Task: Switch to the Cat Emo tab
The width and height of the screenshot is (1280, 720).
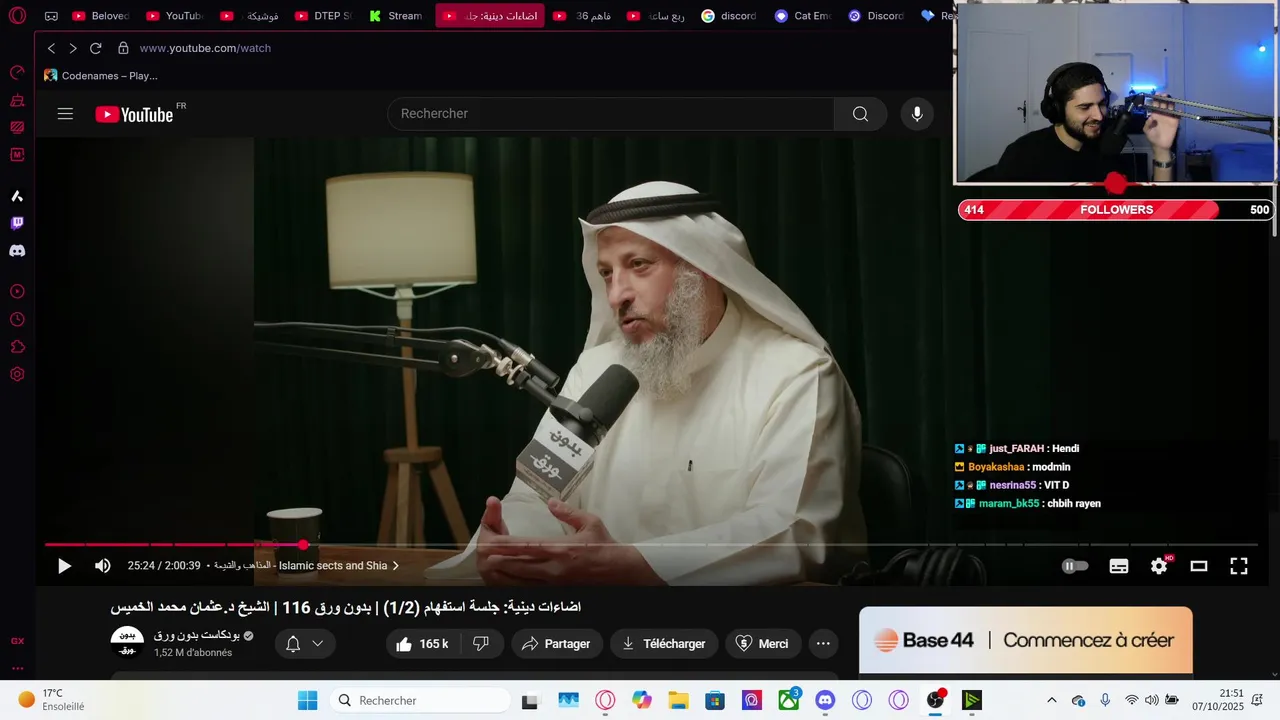Action: coord(804,16)
